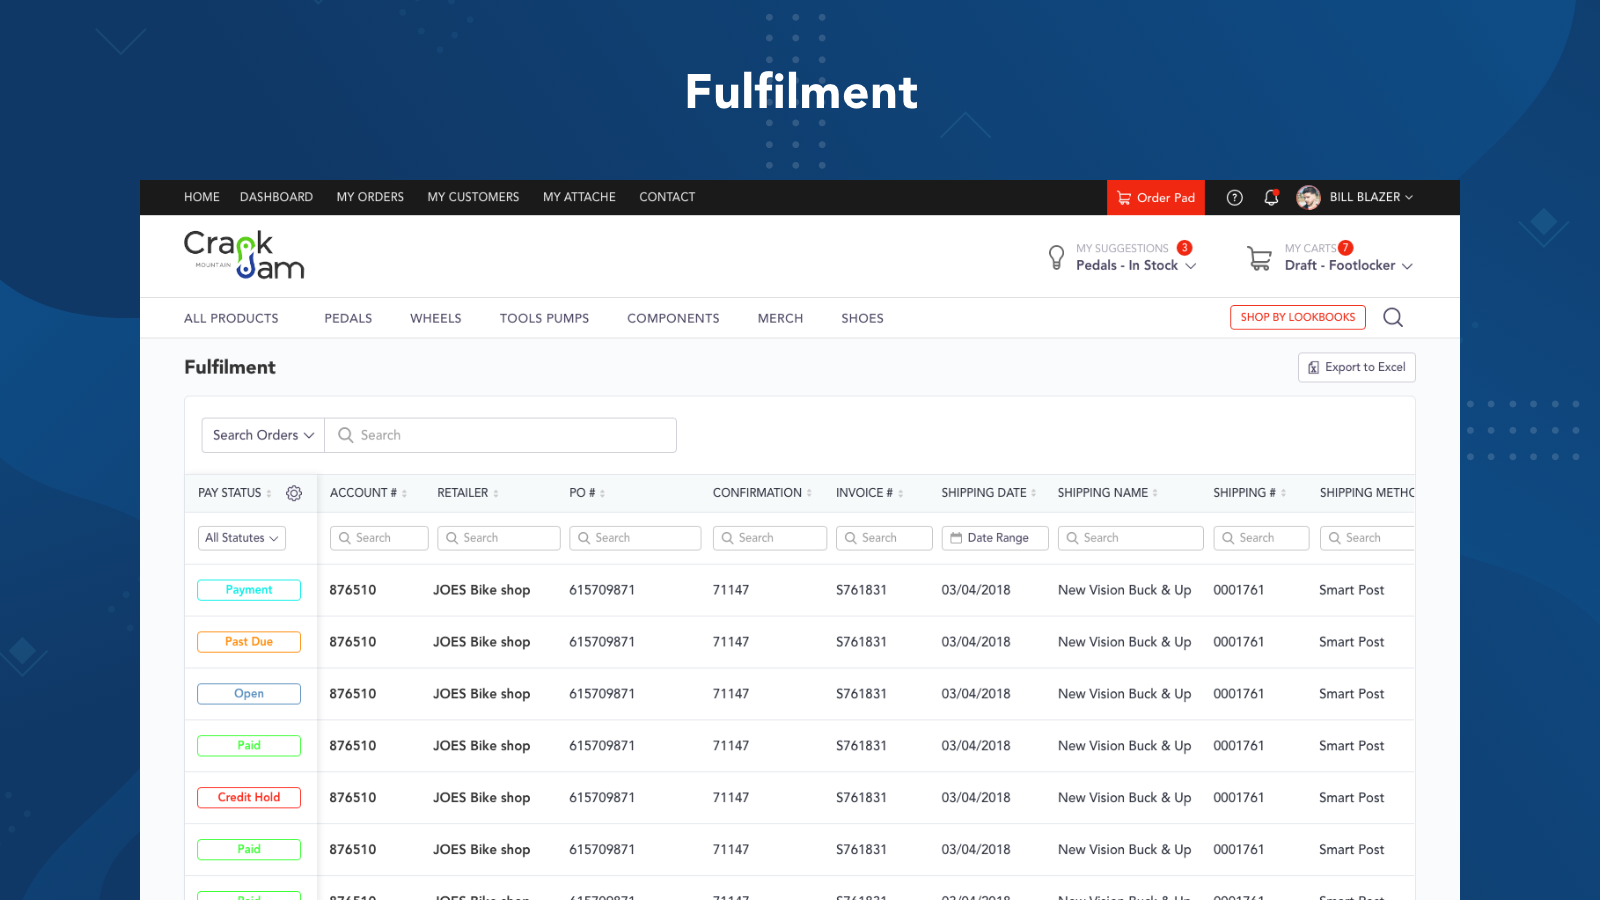Open the All Statutes filter dropdown
1600x900 pixels.
tap(241, 538)
